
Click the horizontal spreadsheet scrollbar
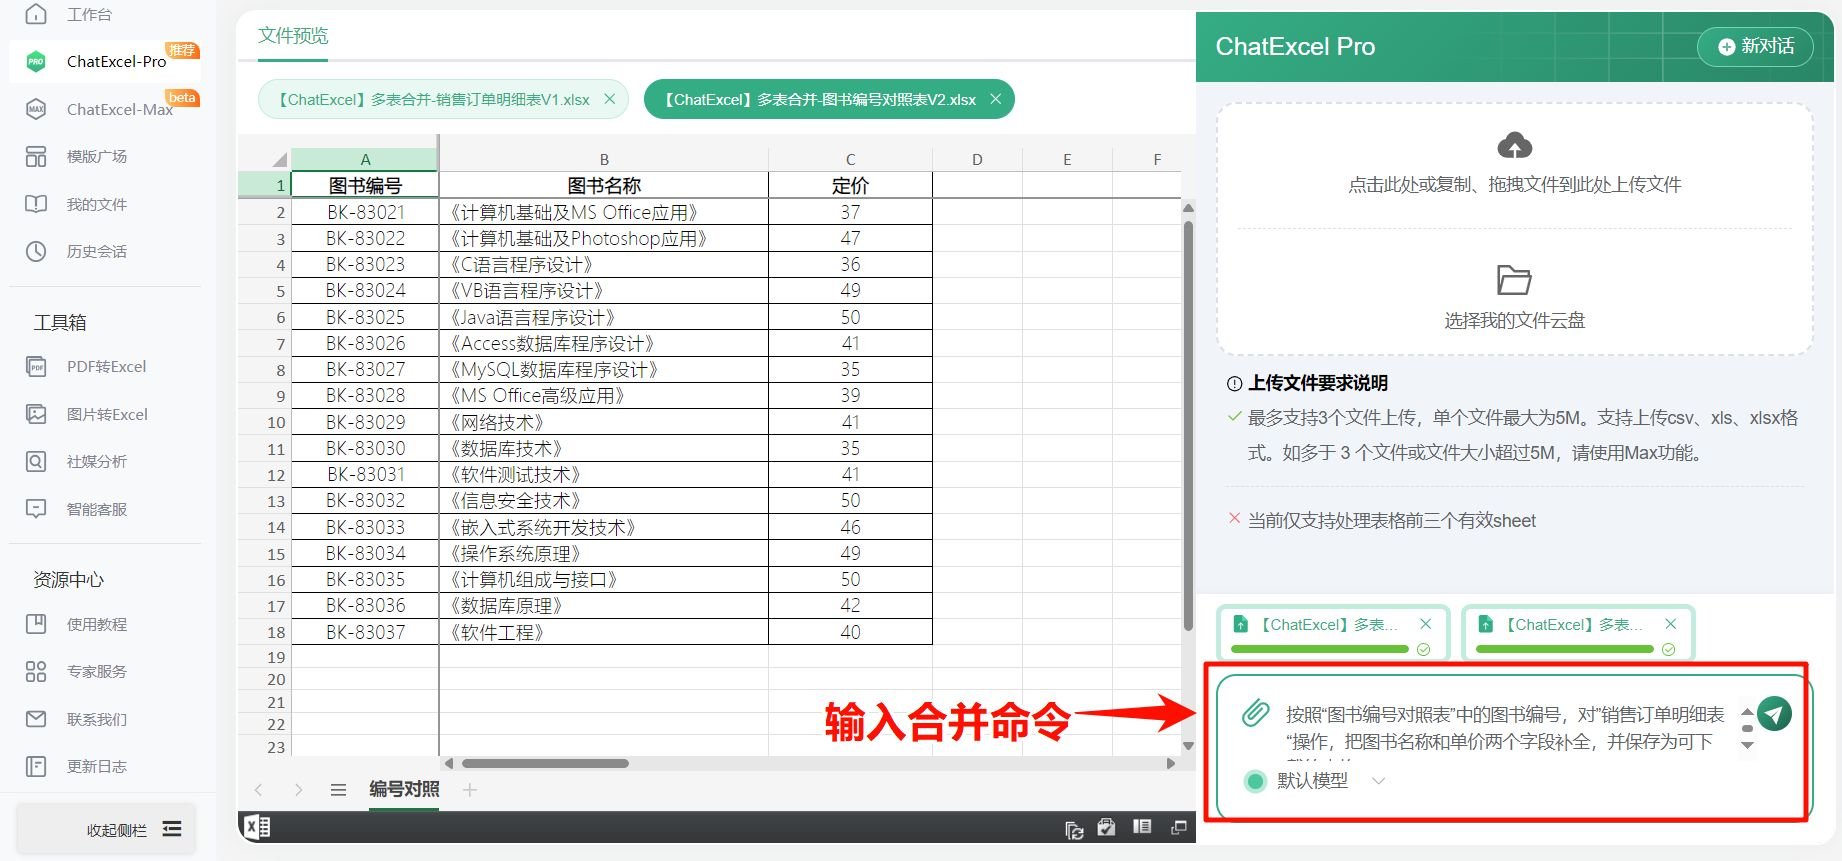(545, 764)
